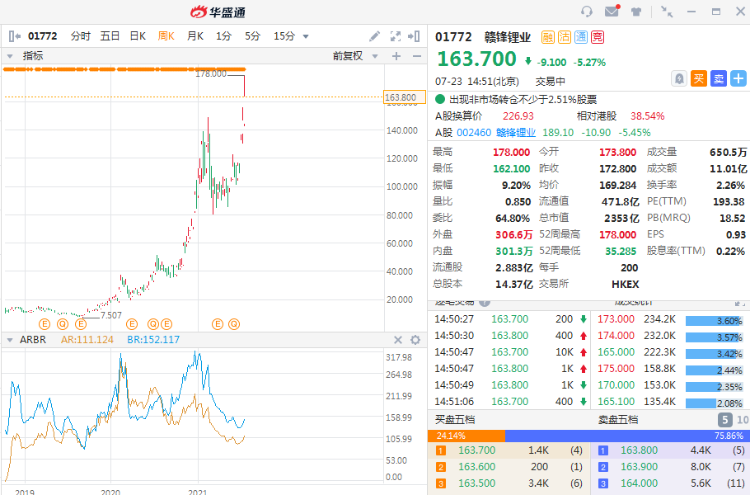Click the orange chart range scrollbar

[x=124, y=69]
